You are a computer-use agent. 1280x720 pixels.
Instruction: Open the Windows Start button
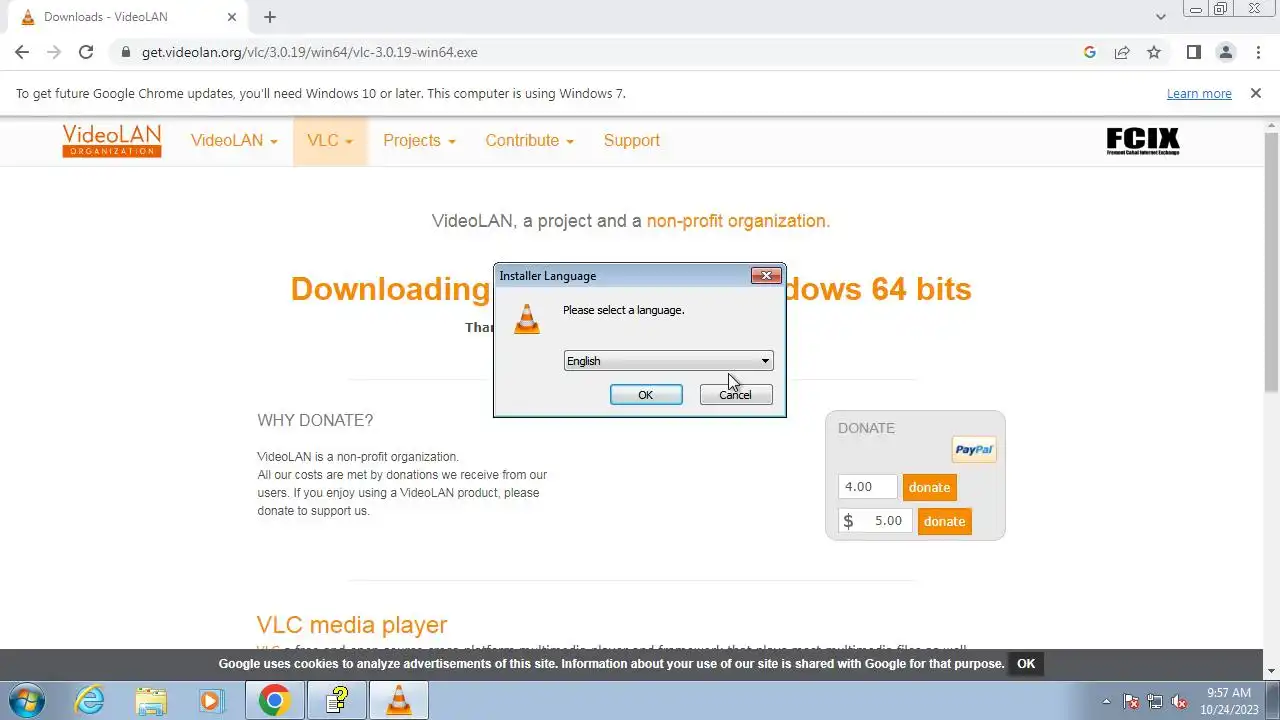[24, 700]
